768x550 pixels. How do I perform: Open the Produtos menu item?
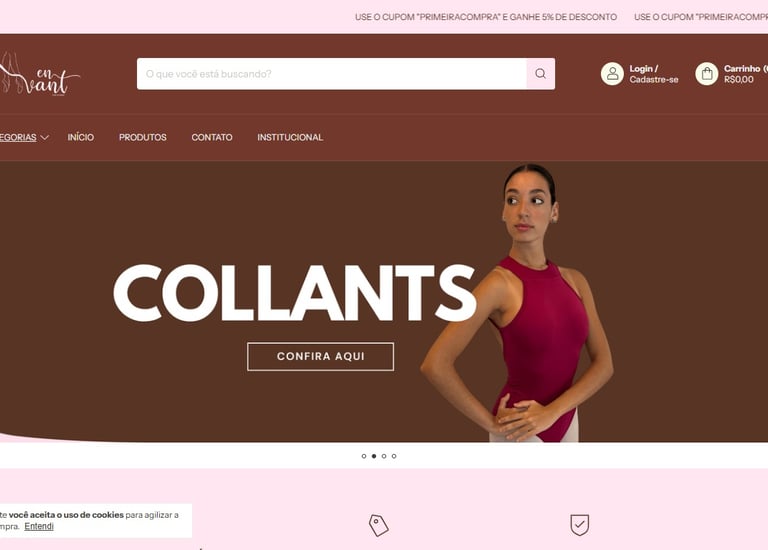click(143, 138)
